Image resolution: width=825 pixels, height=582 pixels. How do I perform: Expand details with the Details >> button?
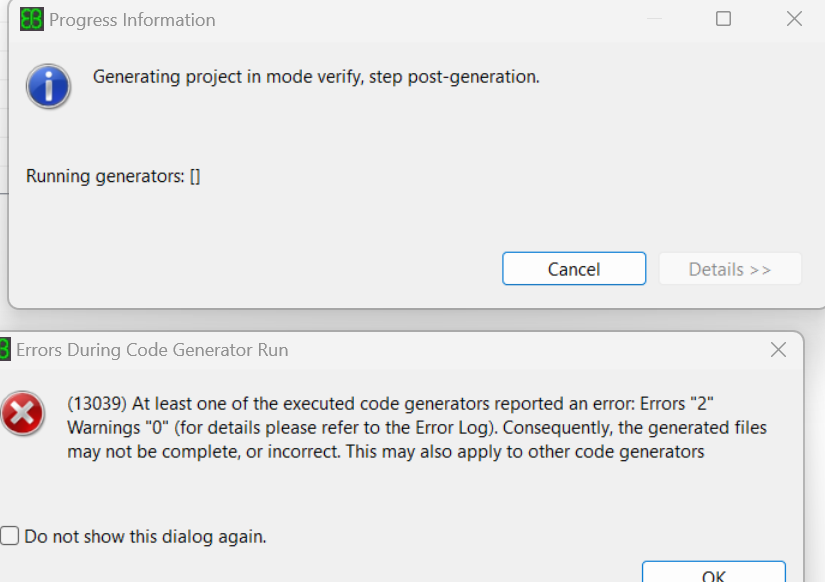click(730, 269)
